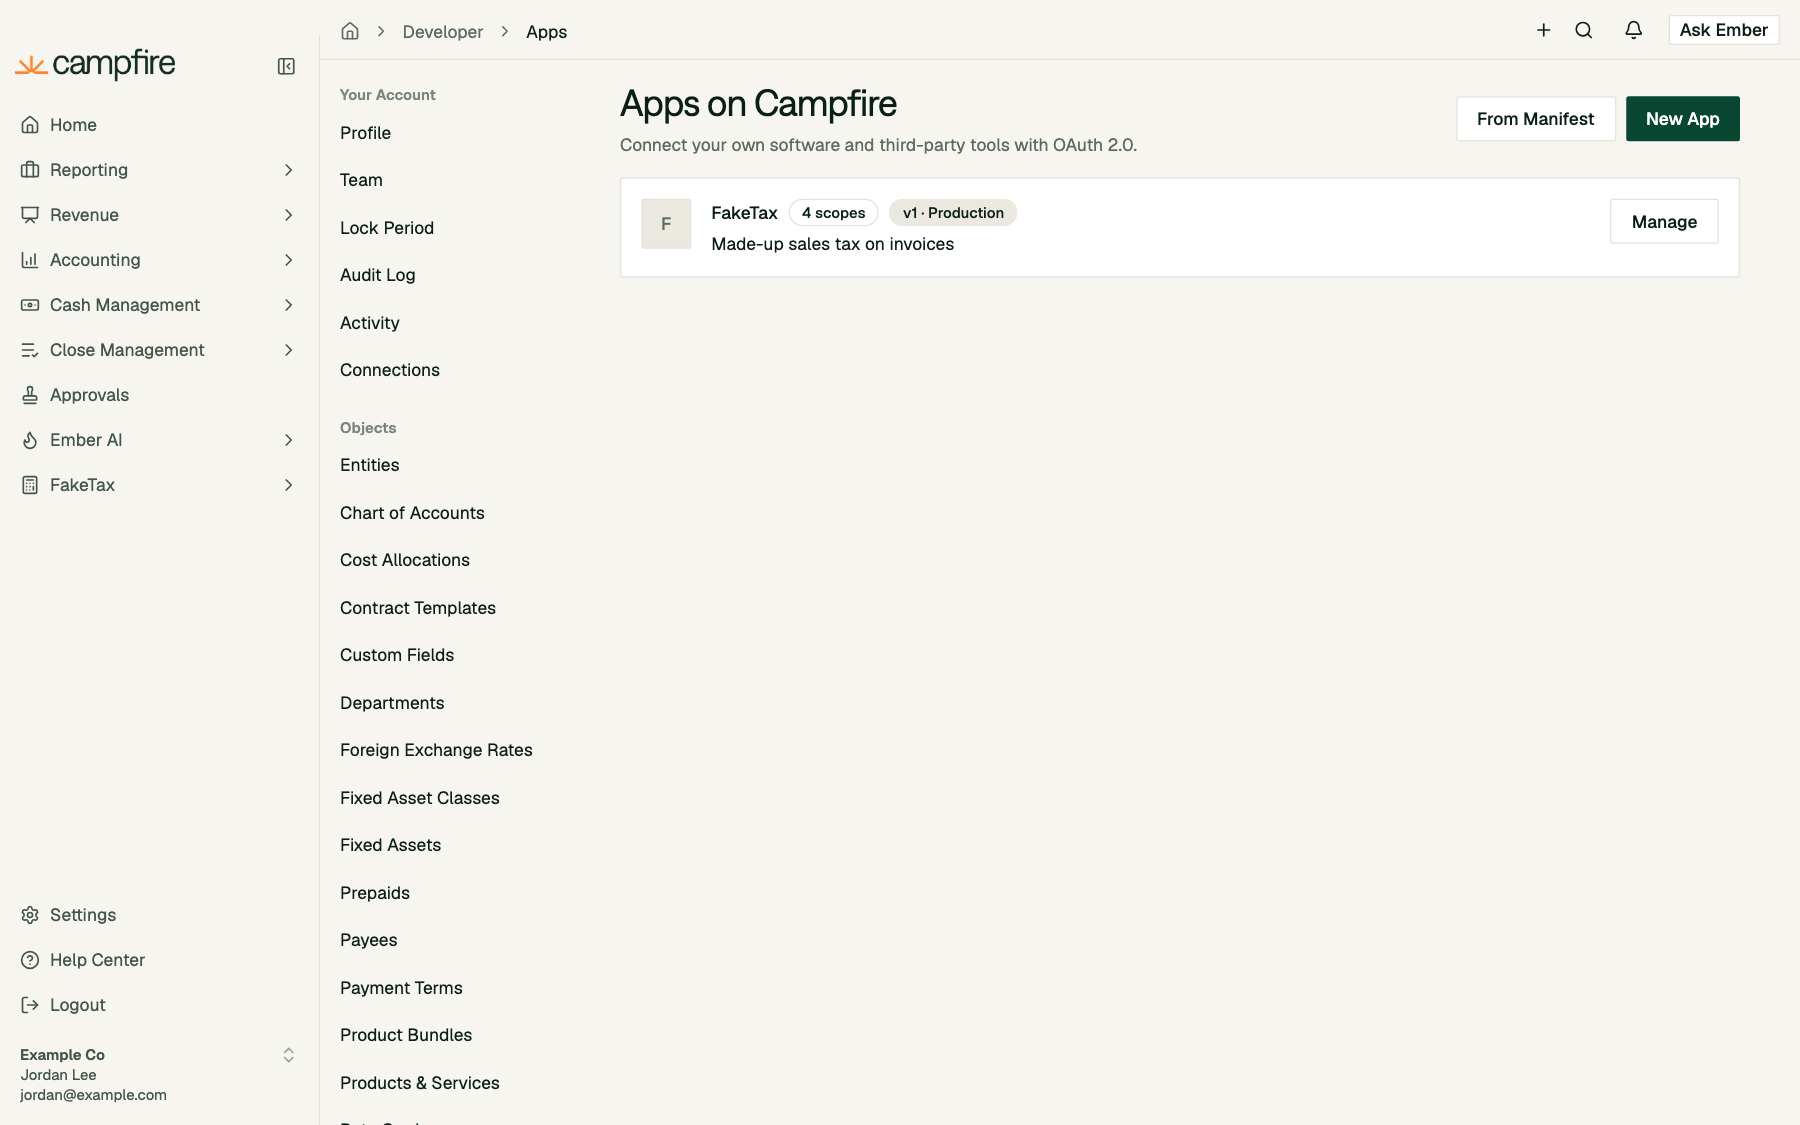Viewport: 1800px width, 1125px height.
Task: Expand the Ember AI chevron
Action: (x=288, y=440)
